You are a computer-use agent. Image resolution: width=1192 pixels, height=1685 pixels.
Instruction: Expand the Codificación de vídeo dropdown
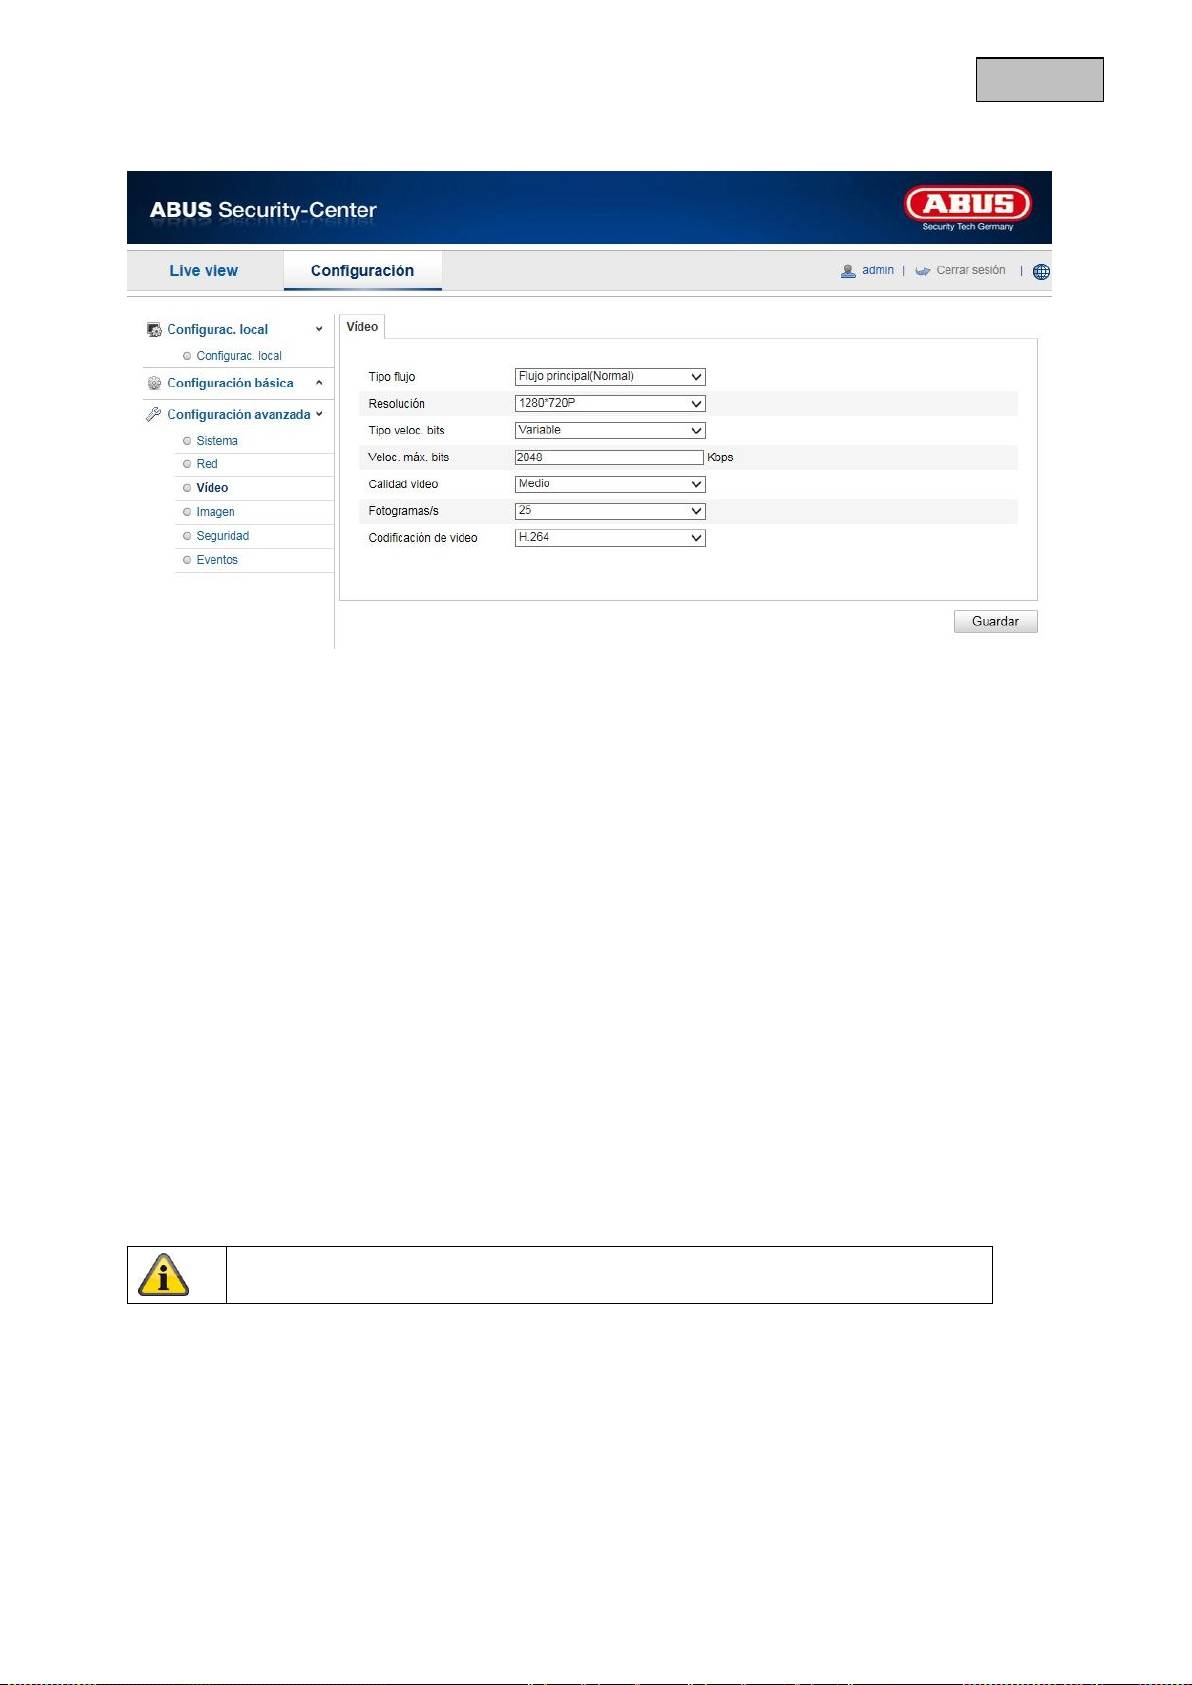click(x=609, y=538)
